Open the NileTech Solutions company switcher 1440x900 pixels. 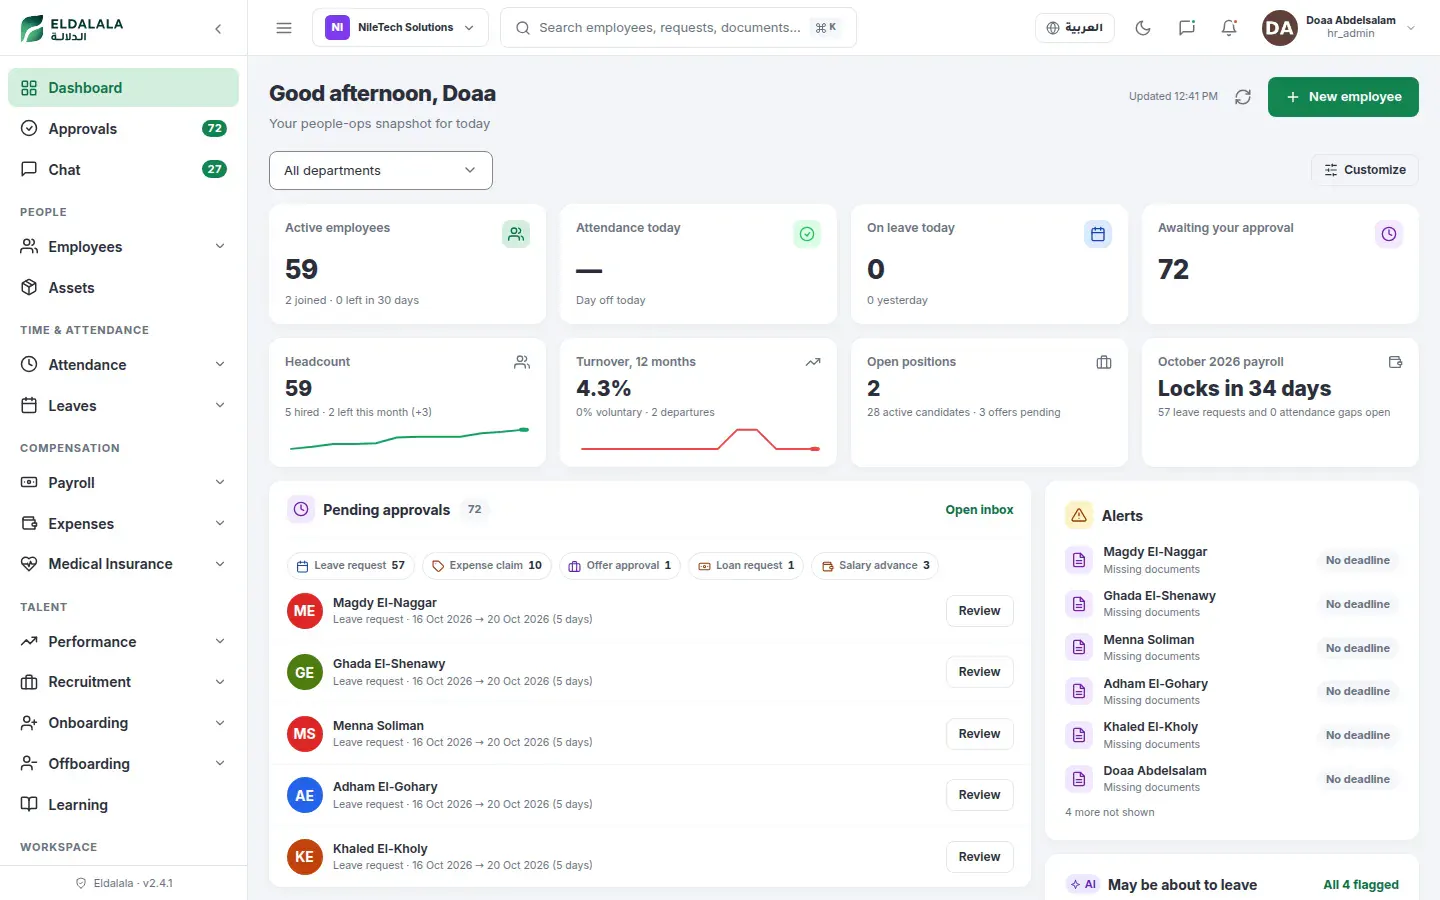[400, 28]
